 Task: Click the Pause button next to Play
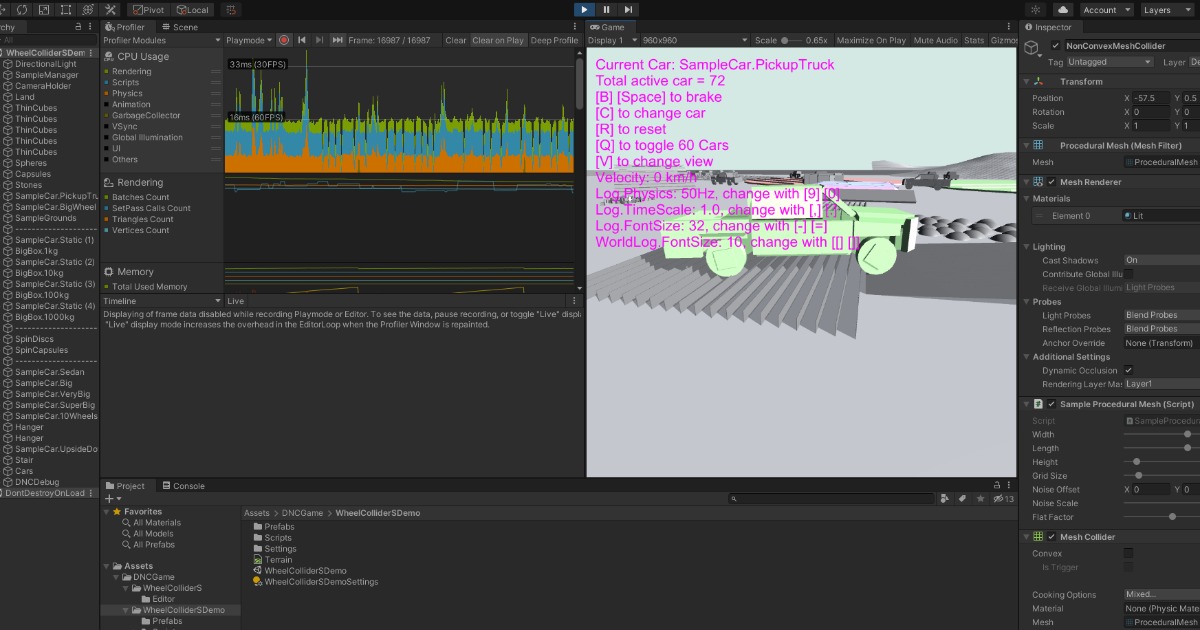[x=608, y=9]
